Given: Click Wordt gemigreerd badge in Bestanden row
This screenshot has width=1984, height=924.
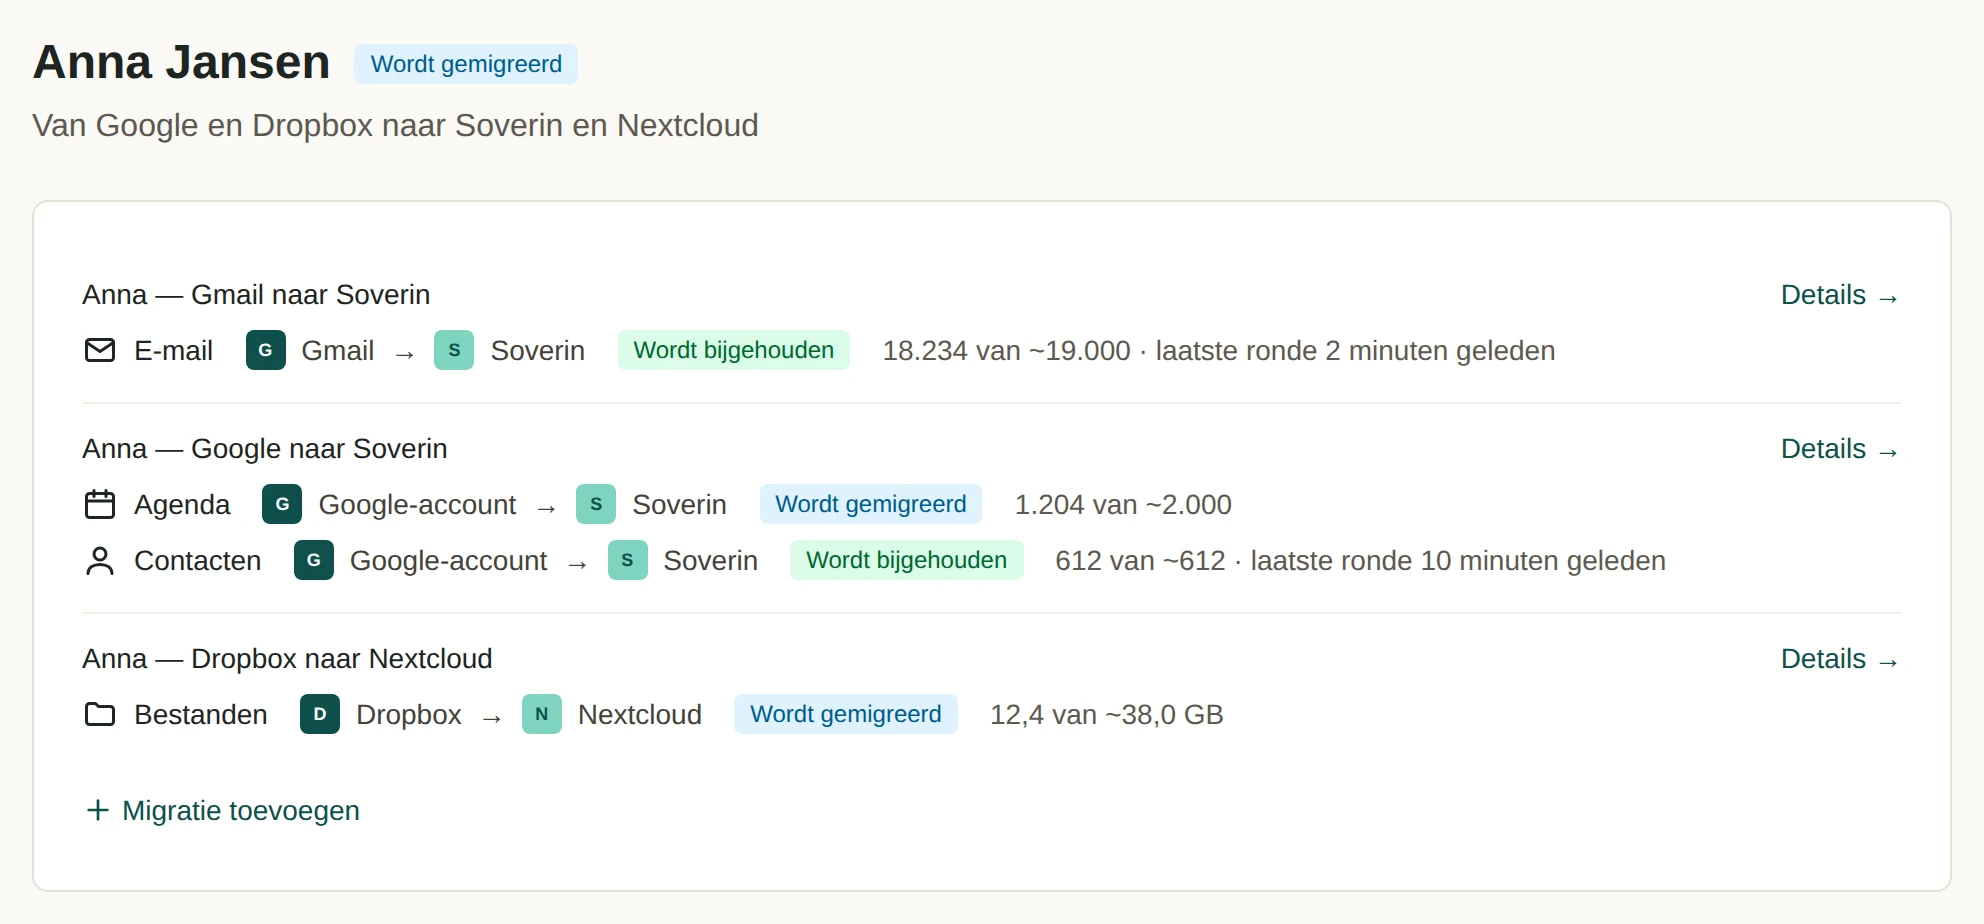Looking at the screenshot, I should click(846, 714).
